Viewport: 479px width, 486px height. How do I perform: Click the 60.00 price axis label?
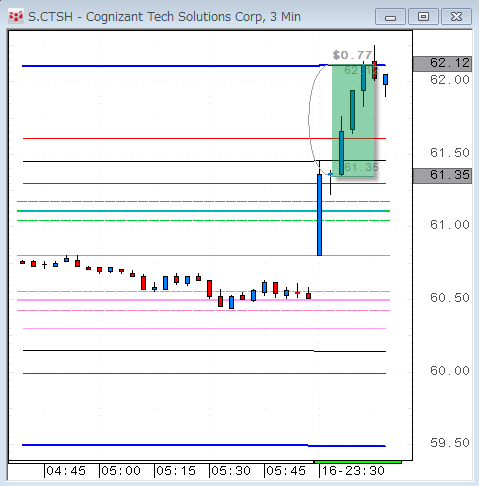[x=450, y=371]
